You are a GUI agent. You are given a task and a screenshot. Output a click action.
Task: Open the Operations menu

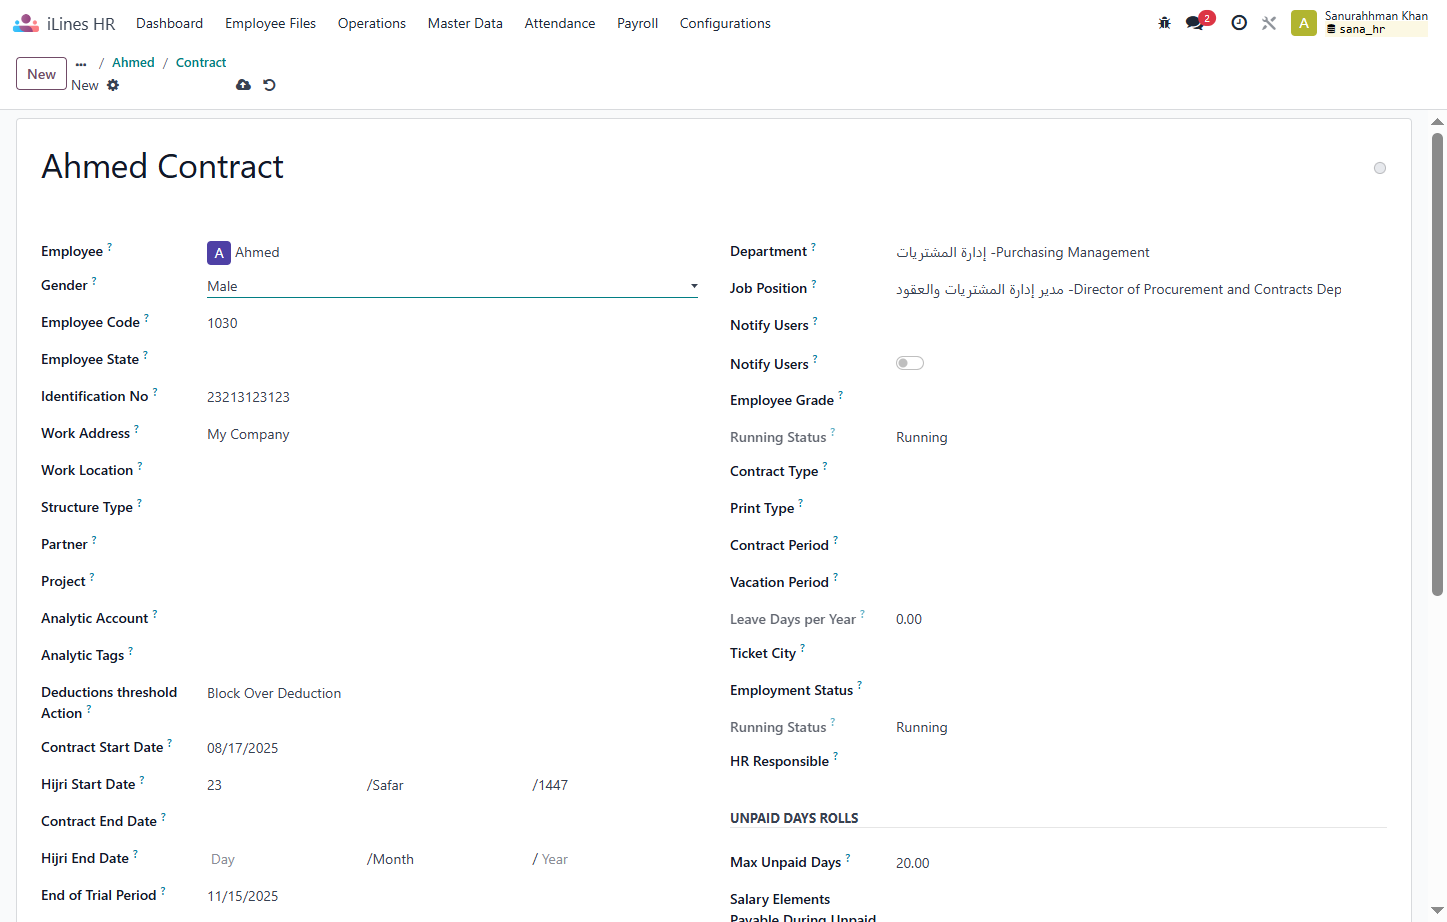tap(372, 23)
